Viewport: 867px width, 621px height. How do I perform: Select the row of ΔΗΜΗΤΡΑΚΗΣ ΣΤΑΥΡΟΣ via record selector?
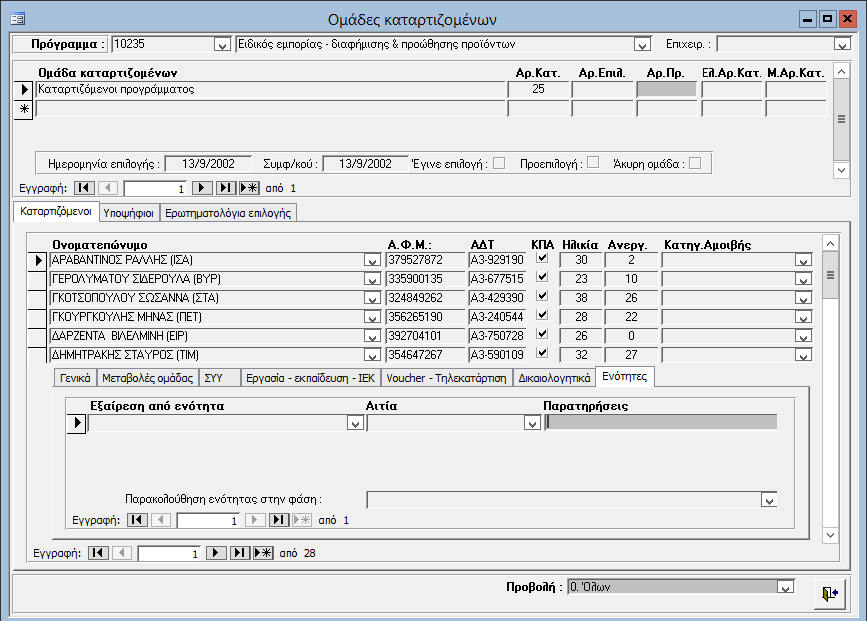tap(39, 354)
